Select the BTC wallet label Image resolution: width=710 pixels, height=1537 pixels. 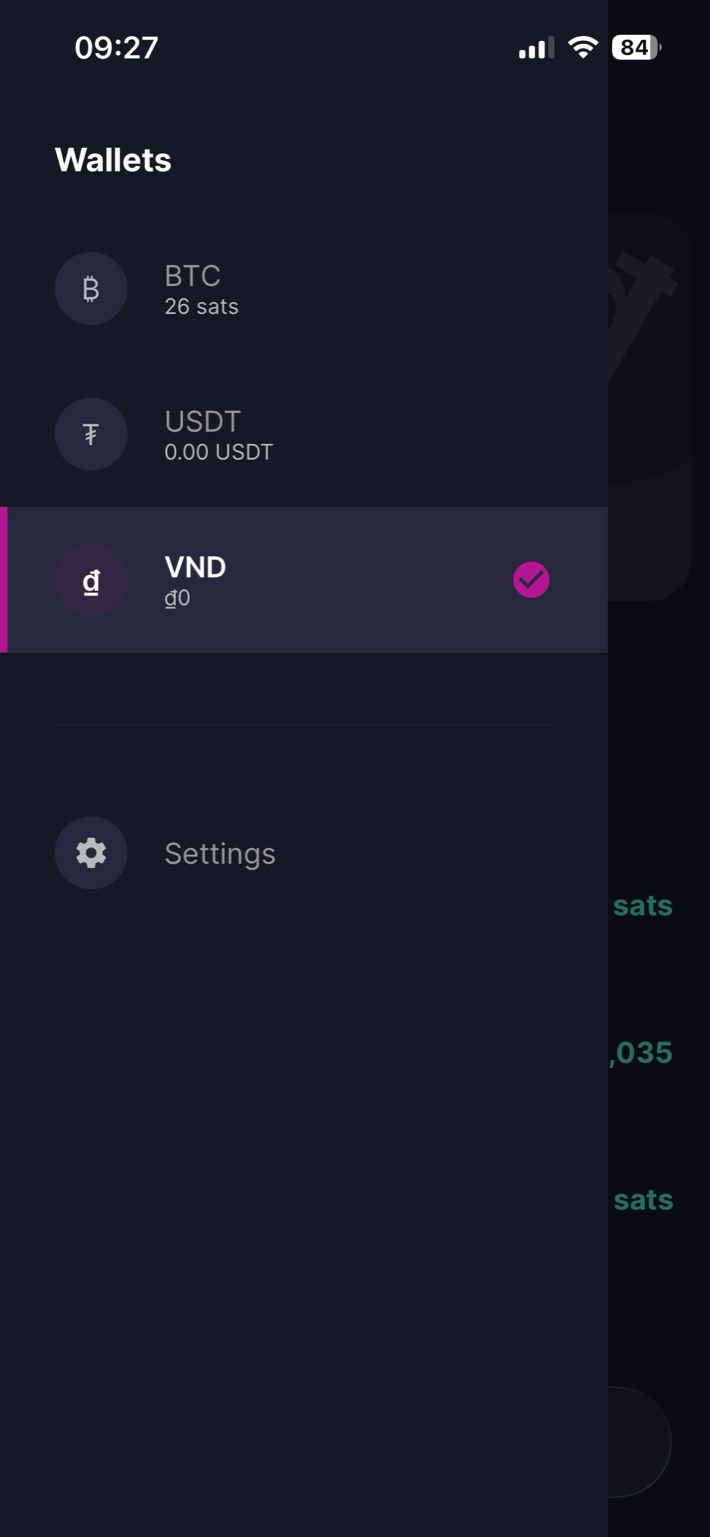(x=192, y=275)
